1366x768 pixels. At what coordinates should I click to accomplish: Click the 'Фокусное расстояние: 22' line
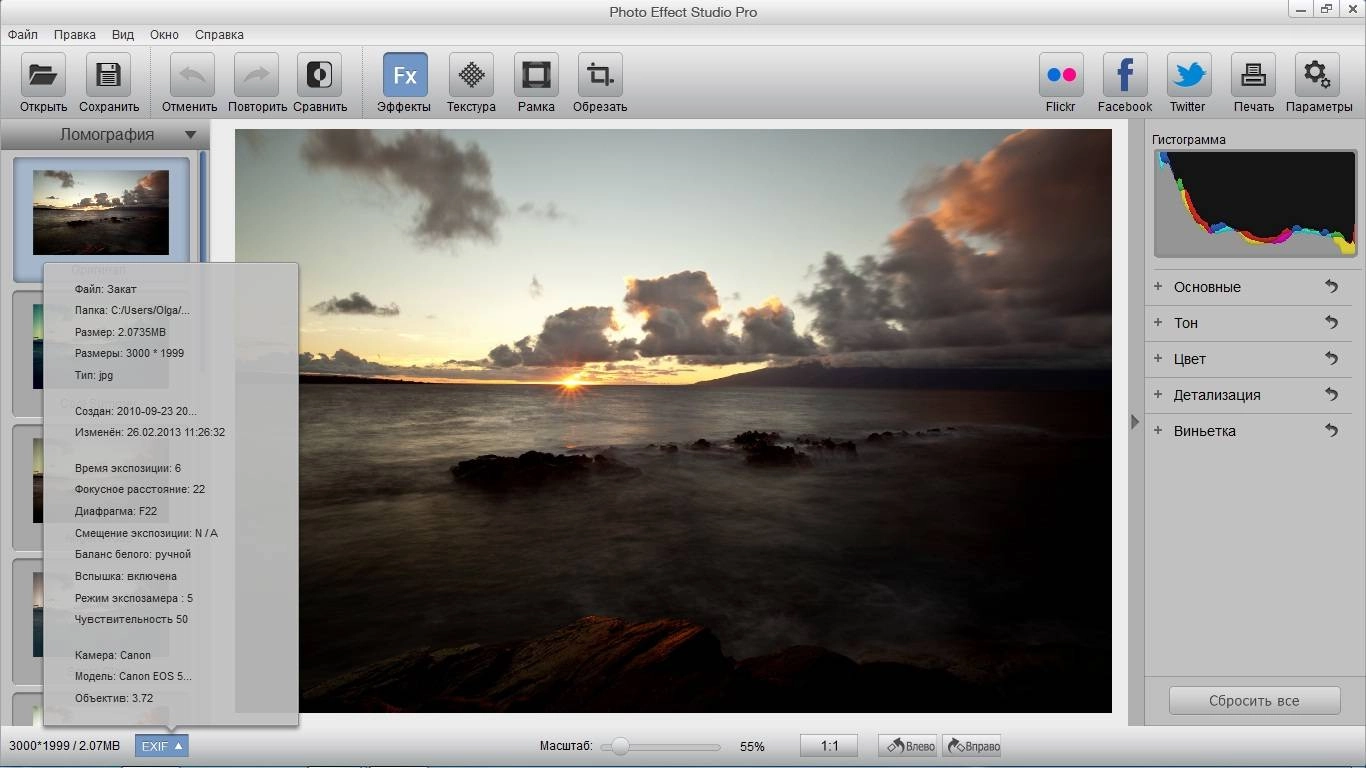140,489
